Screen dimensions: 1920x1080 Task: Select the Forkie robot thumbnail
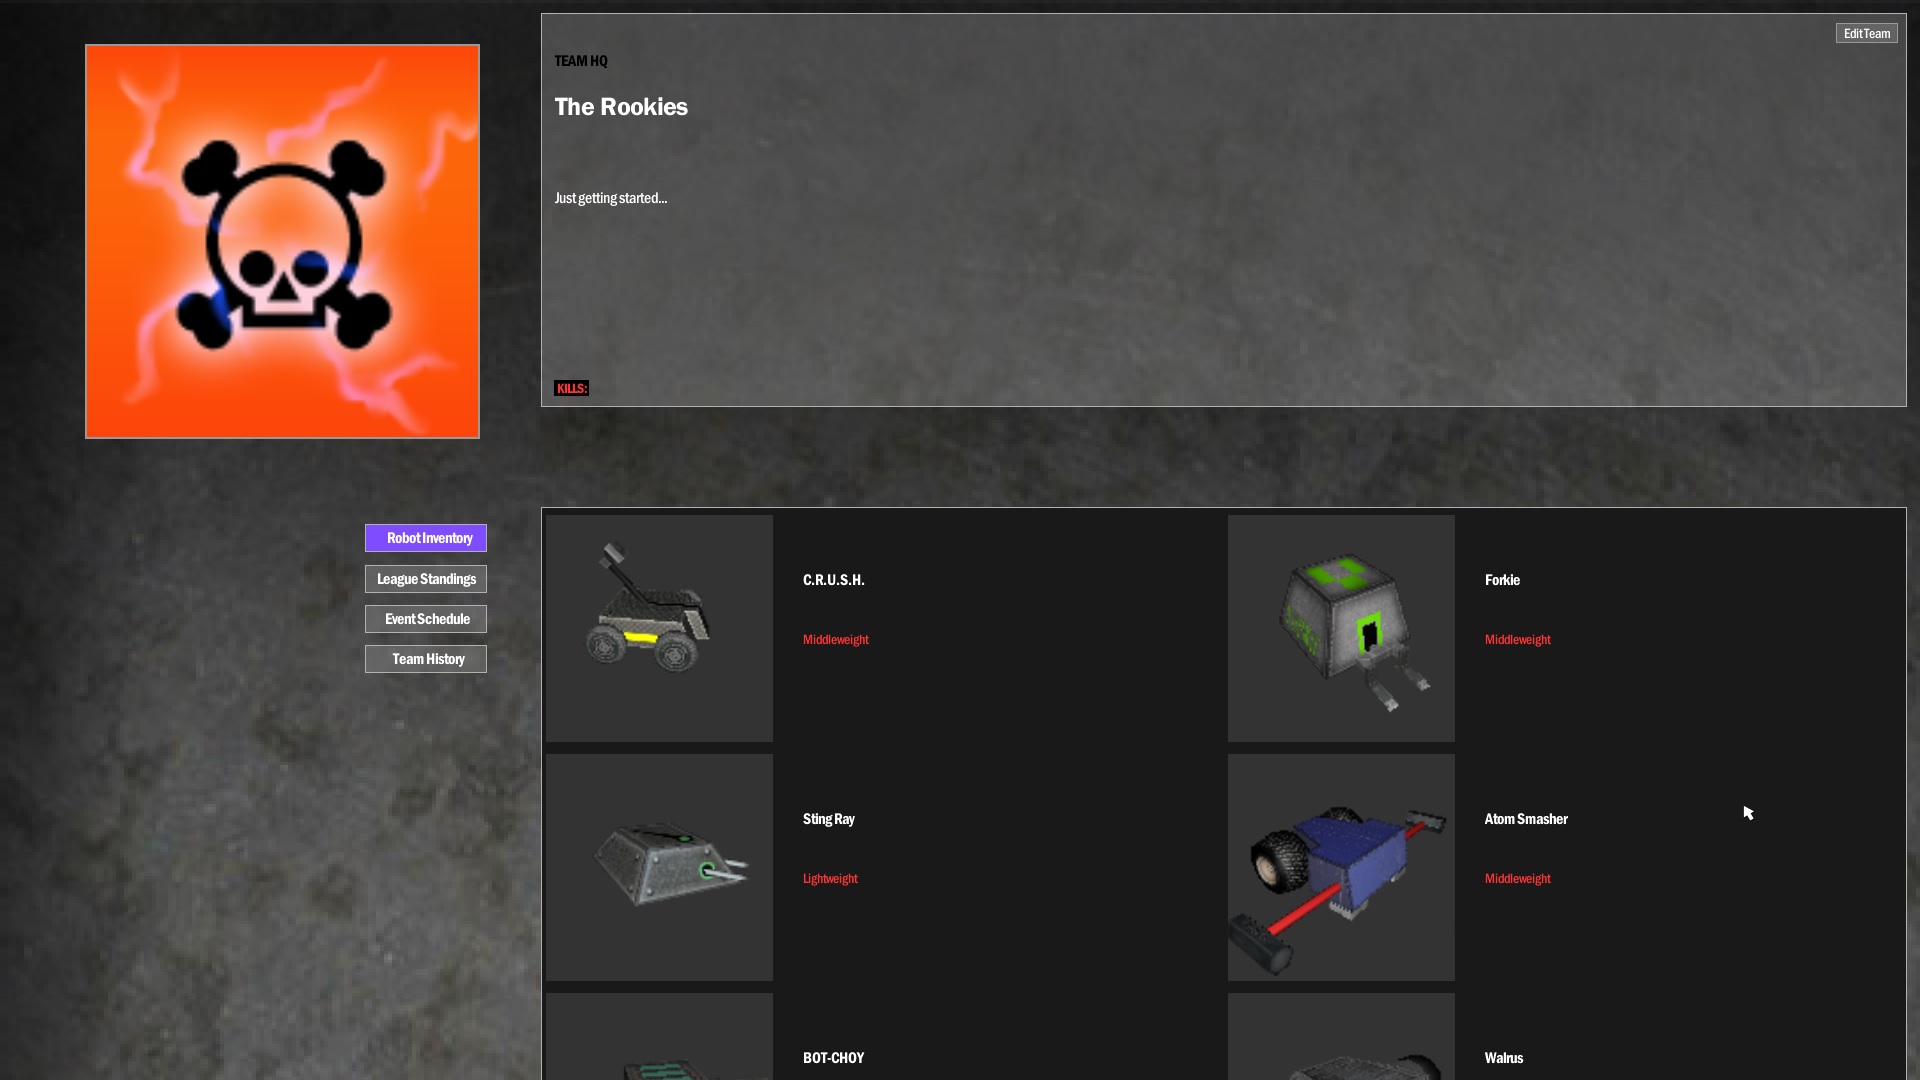pyautogui.click(x=1341, y=628)
